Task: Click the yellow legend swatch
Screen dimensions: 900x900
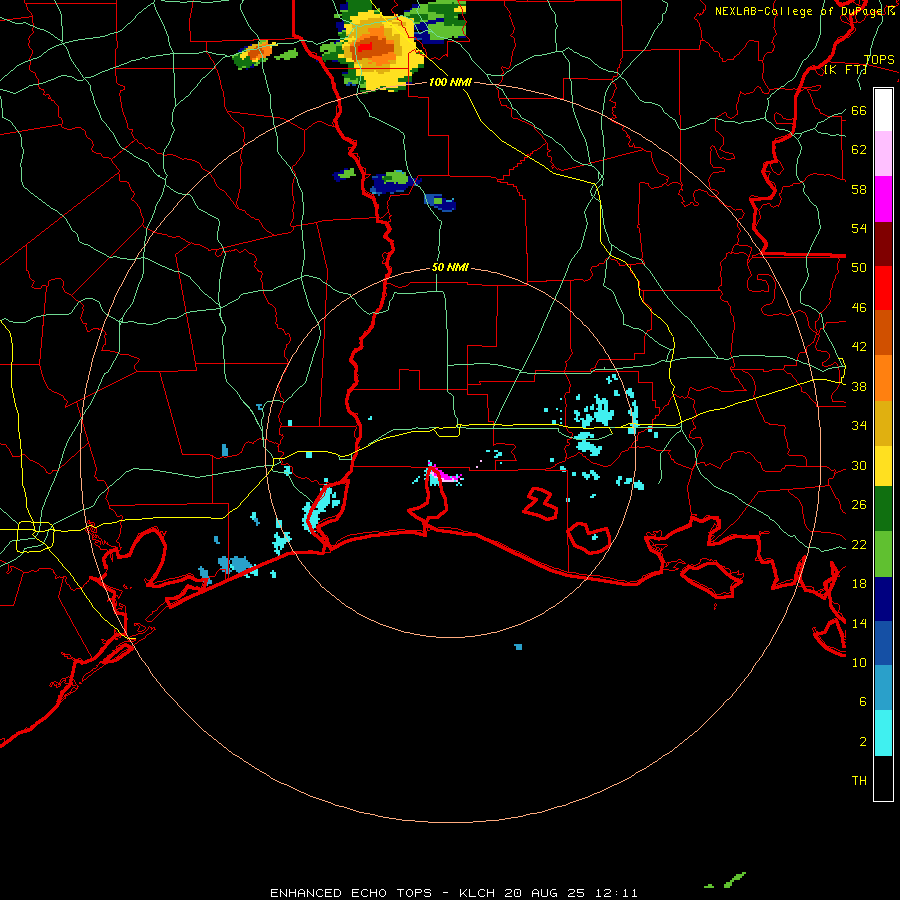Action: click(883, 465)
